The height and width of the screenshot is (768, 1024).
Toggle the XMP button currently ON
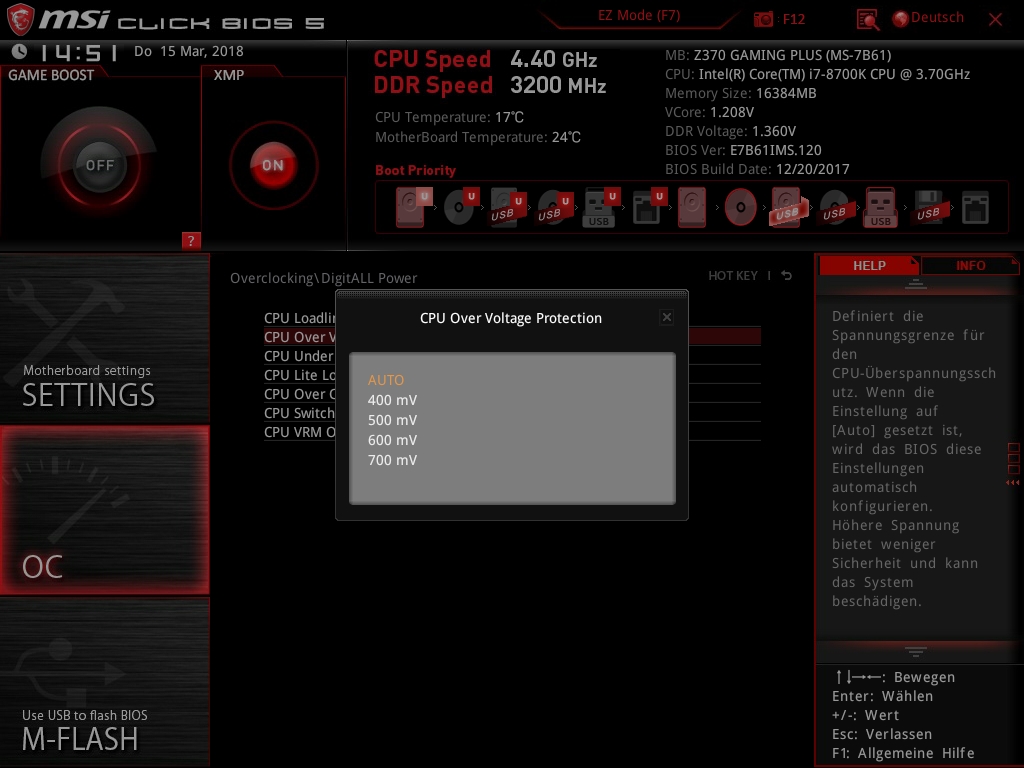point(273,165)
